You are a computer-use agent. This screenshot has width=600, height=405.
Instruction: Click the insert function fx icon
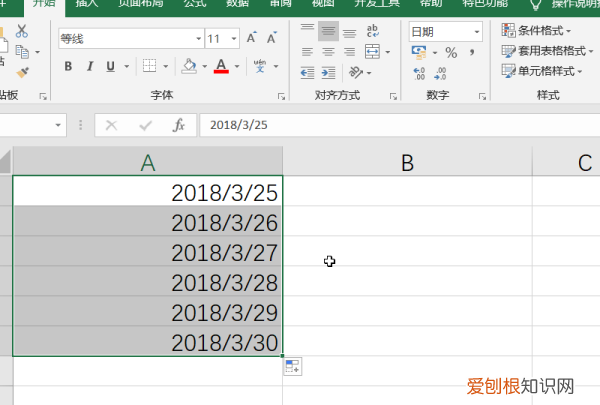(x=179, y=125)
